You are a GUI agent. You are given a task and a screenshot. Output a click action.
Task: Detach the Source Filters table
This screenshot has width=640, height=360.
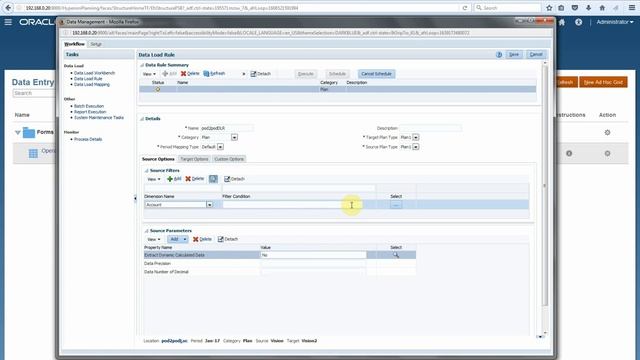[234, 179]
